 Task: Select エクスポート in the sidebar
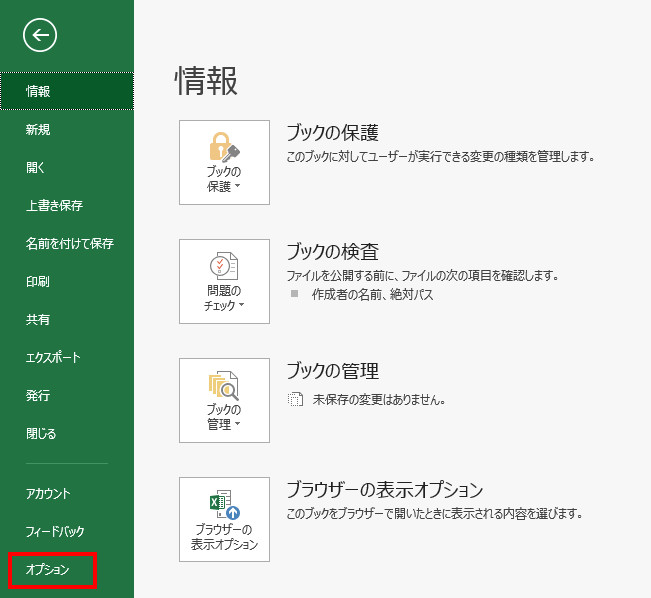pyautogui.click(x=67, y=357)
